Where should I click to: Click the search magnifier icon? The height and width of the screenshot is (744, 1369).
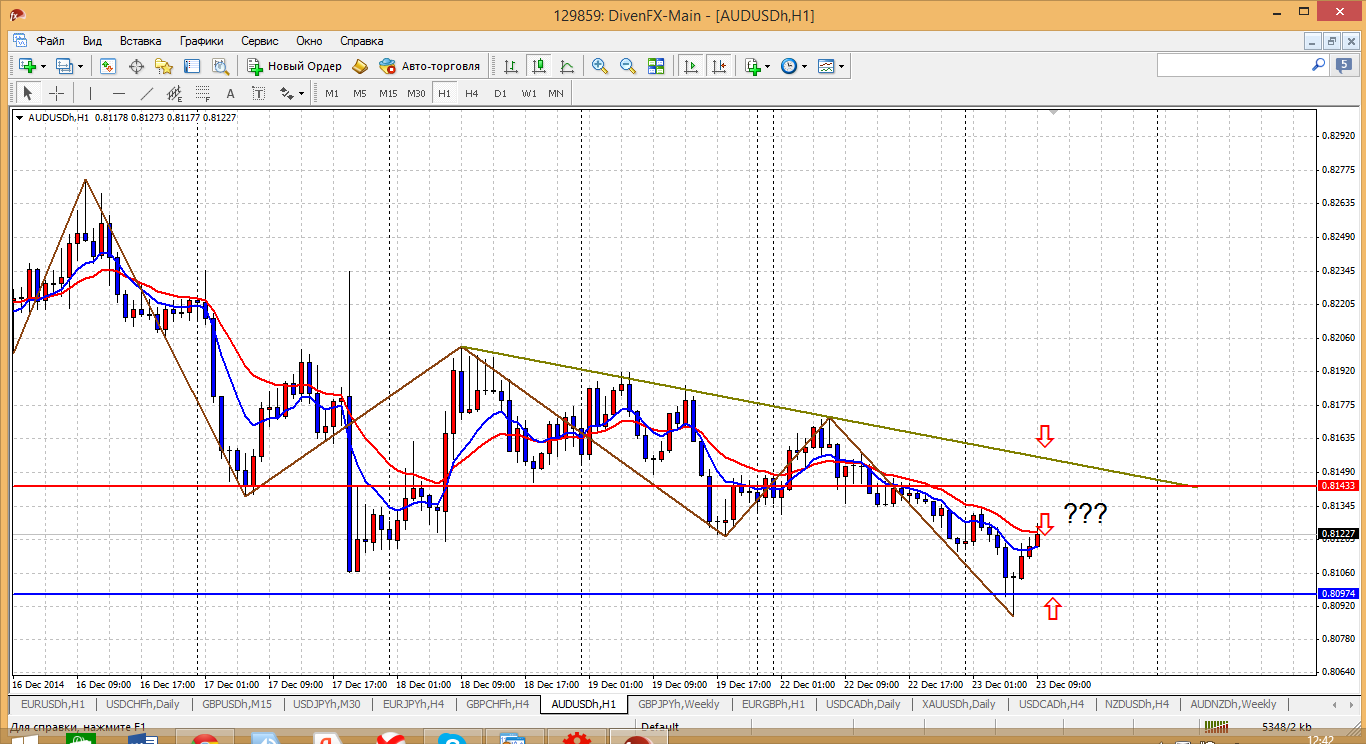[x=1318, y=65]
